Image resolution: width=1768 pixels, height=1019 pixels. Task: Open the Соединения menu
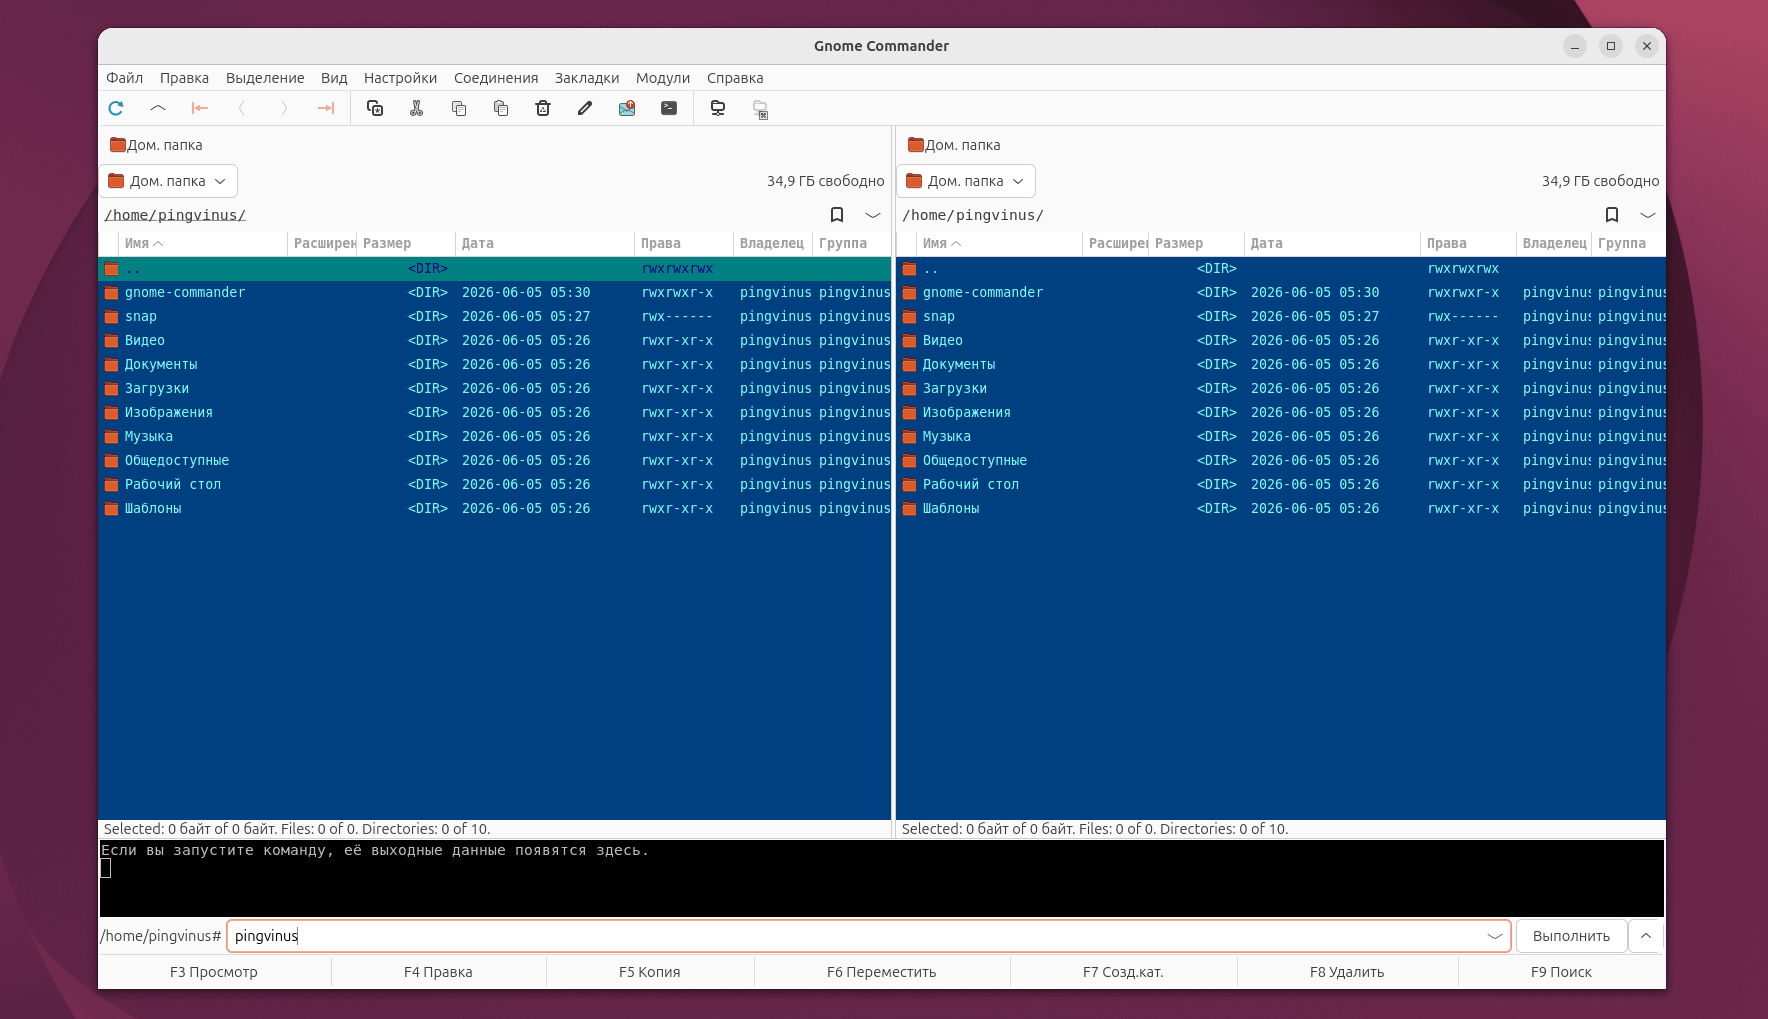click(496, 78)
